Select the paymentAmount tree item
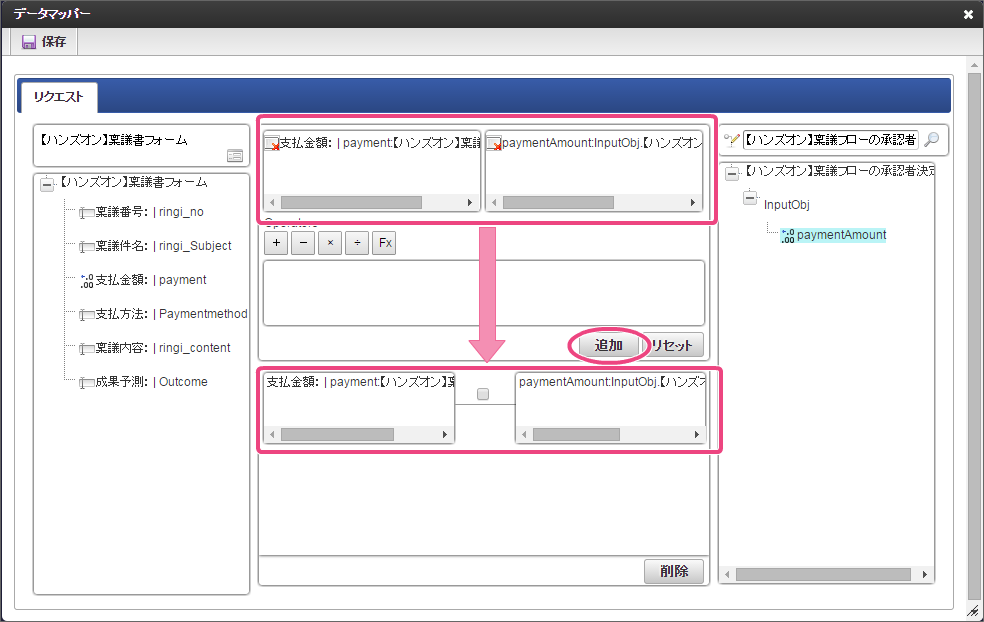The height and width of the screenshot is (622, 984). click(x=841, y=235)
